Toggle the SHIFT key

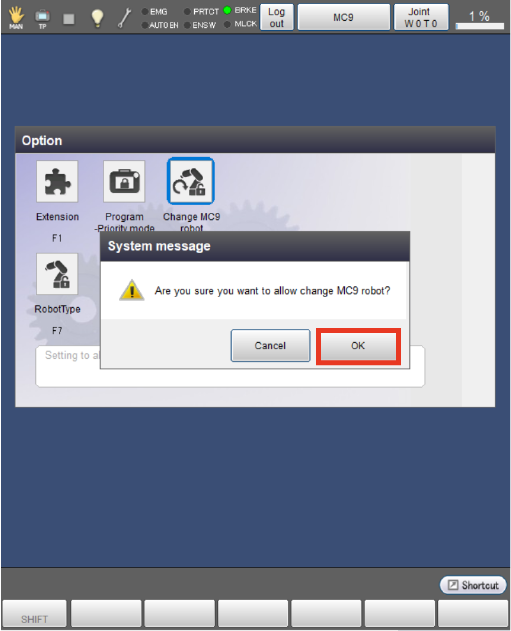34,613
